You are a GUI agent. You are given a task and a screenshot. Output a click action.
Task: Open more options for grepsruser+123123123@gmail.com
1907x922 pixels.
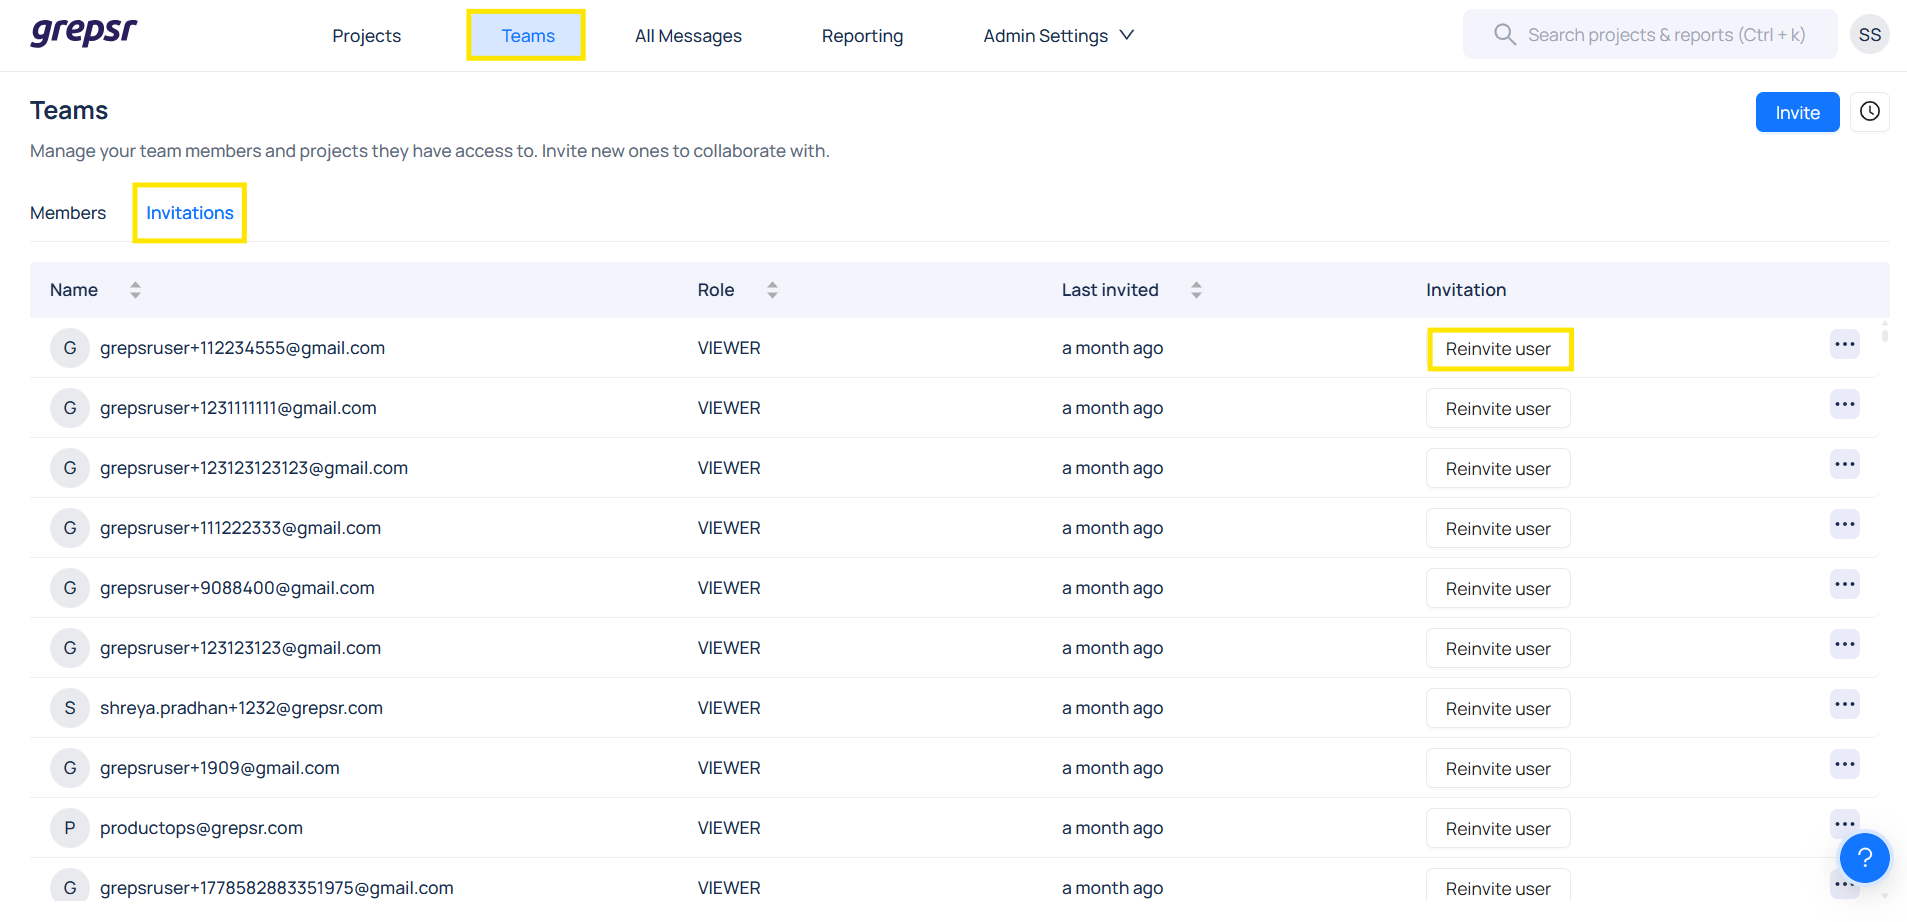click(1844, 645)
